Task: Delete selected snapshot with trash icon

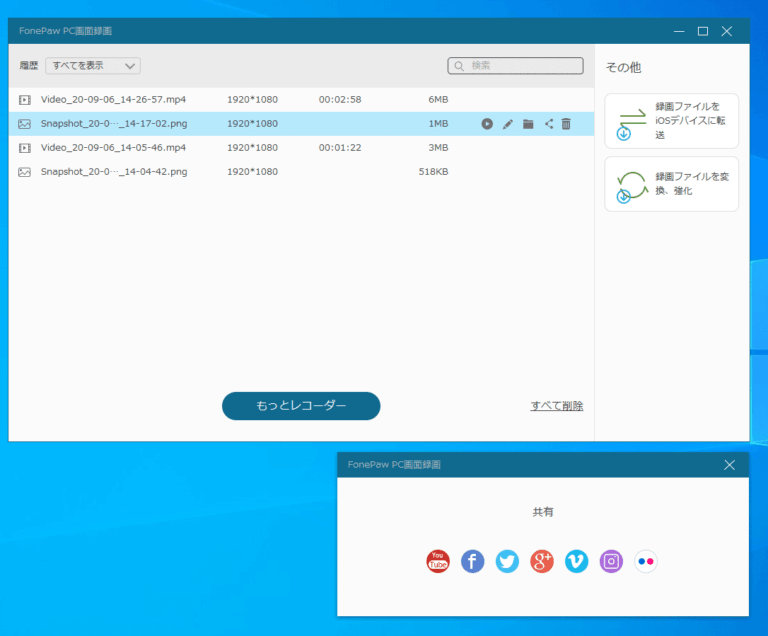Action: (566, 124)
